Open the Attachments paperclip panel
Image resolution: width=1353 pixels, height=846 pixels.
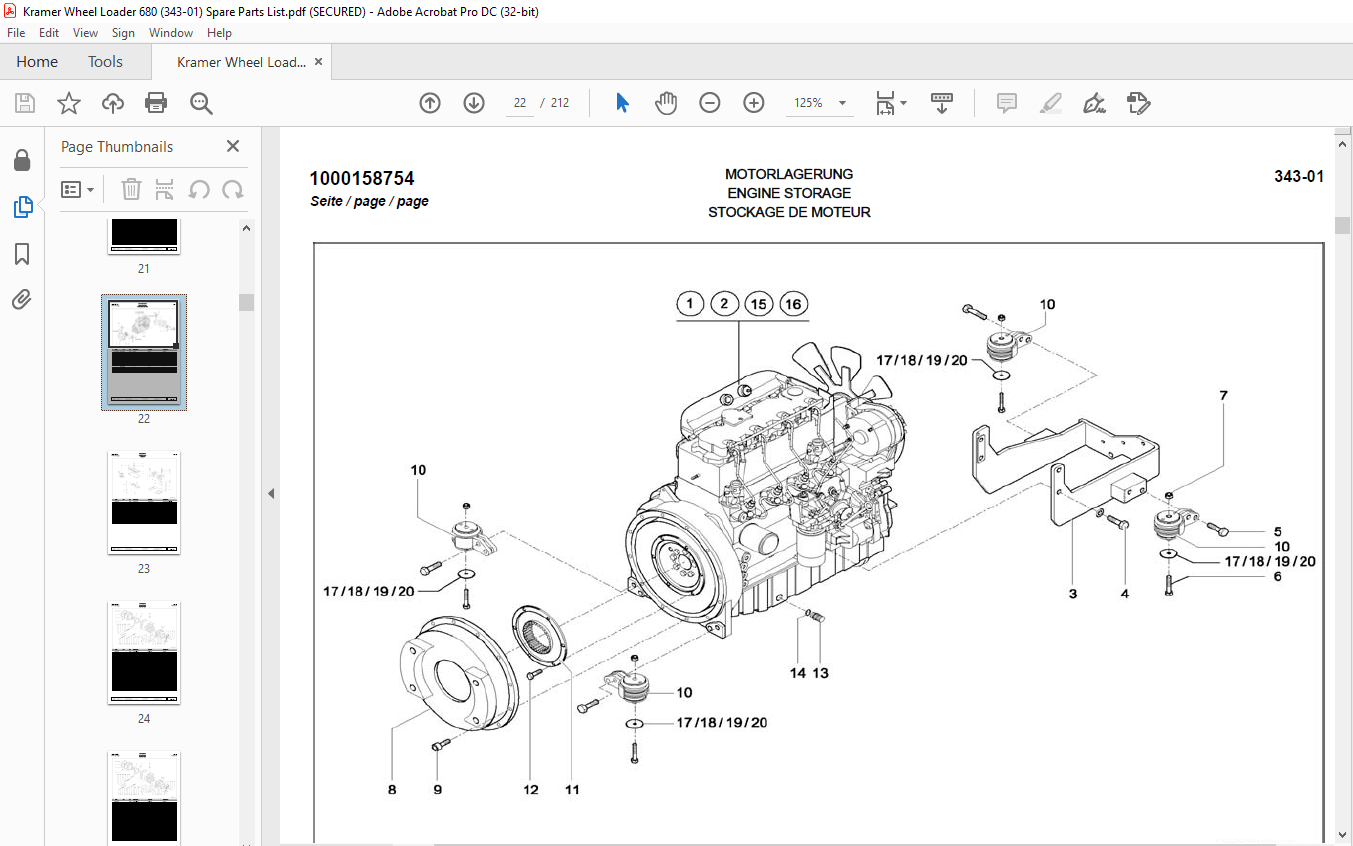tap(22, 299)
